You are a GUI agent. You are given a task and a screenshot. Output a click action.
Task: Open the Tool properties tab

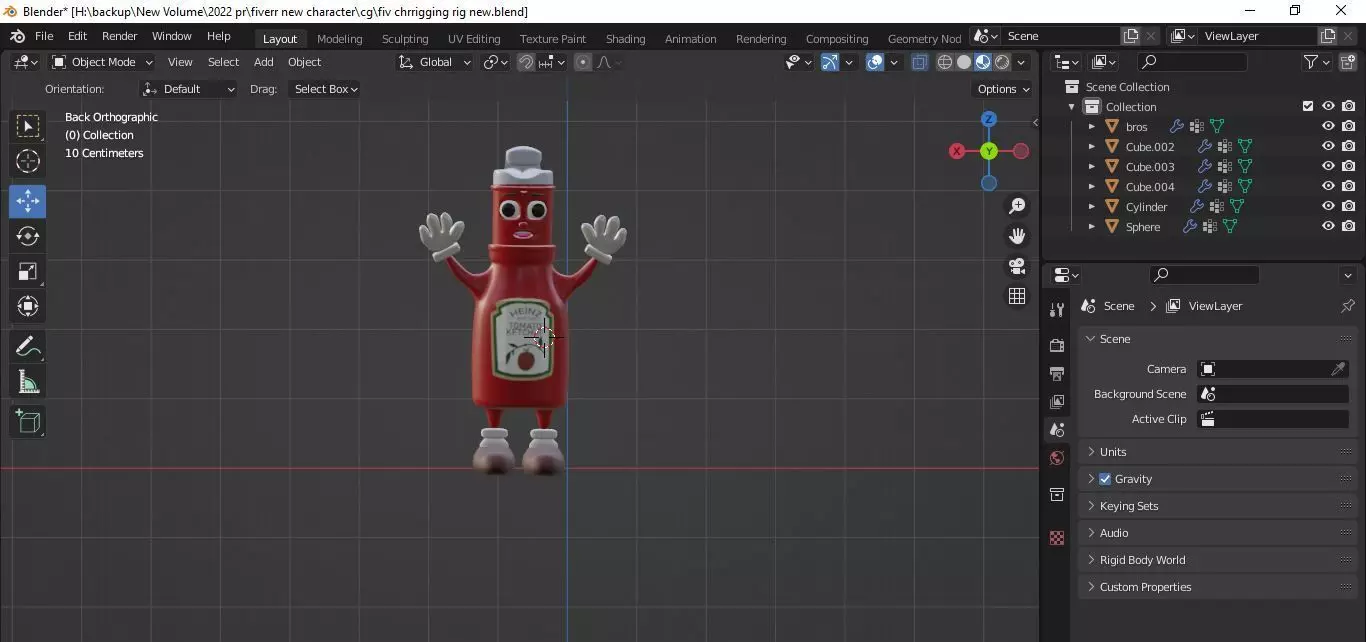tap(1057, 310)
